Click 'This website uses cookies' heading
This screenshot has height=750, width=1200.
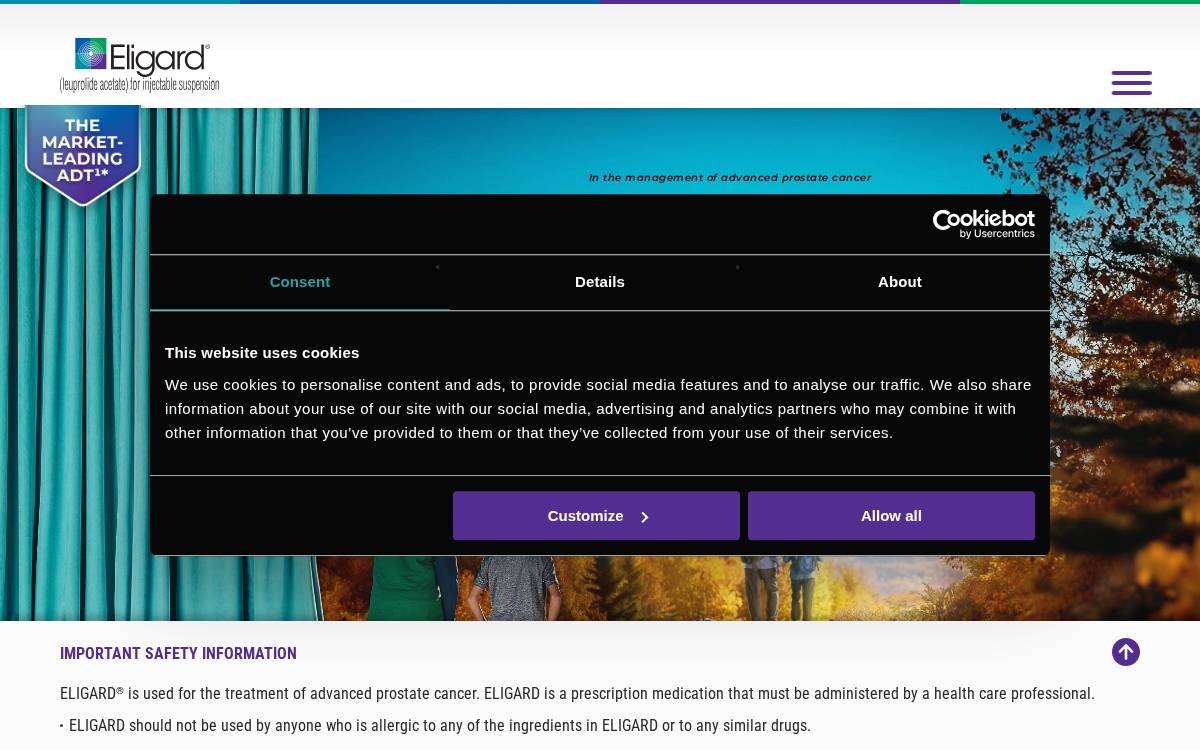262,352
